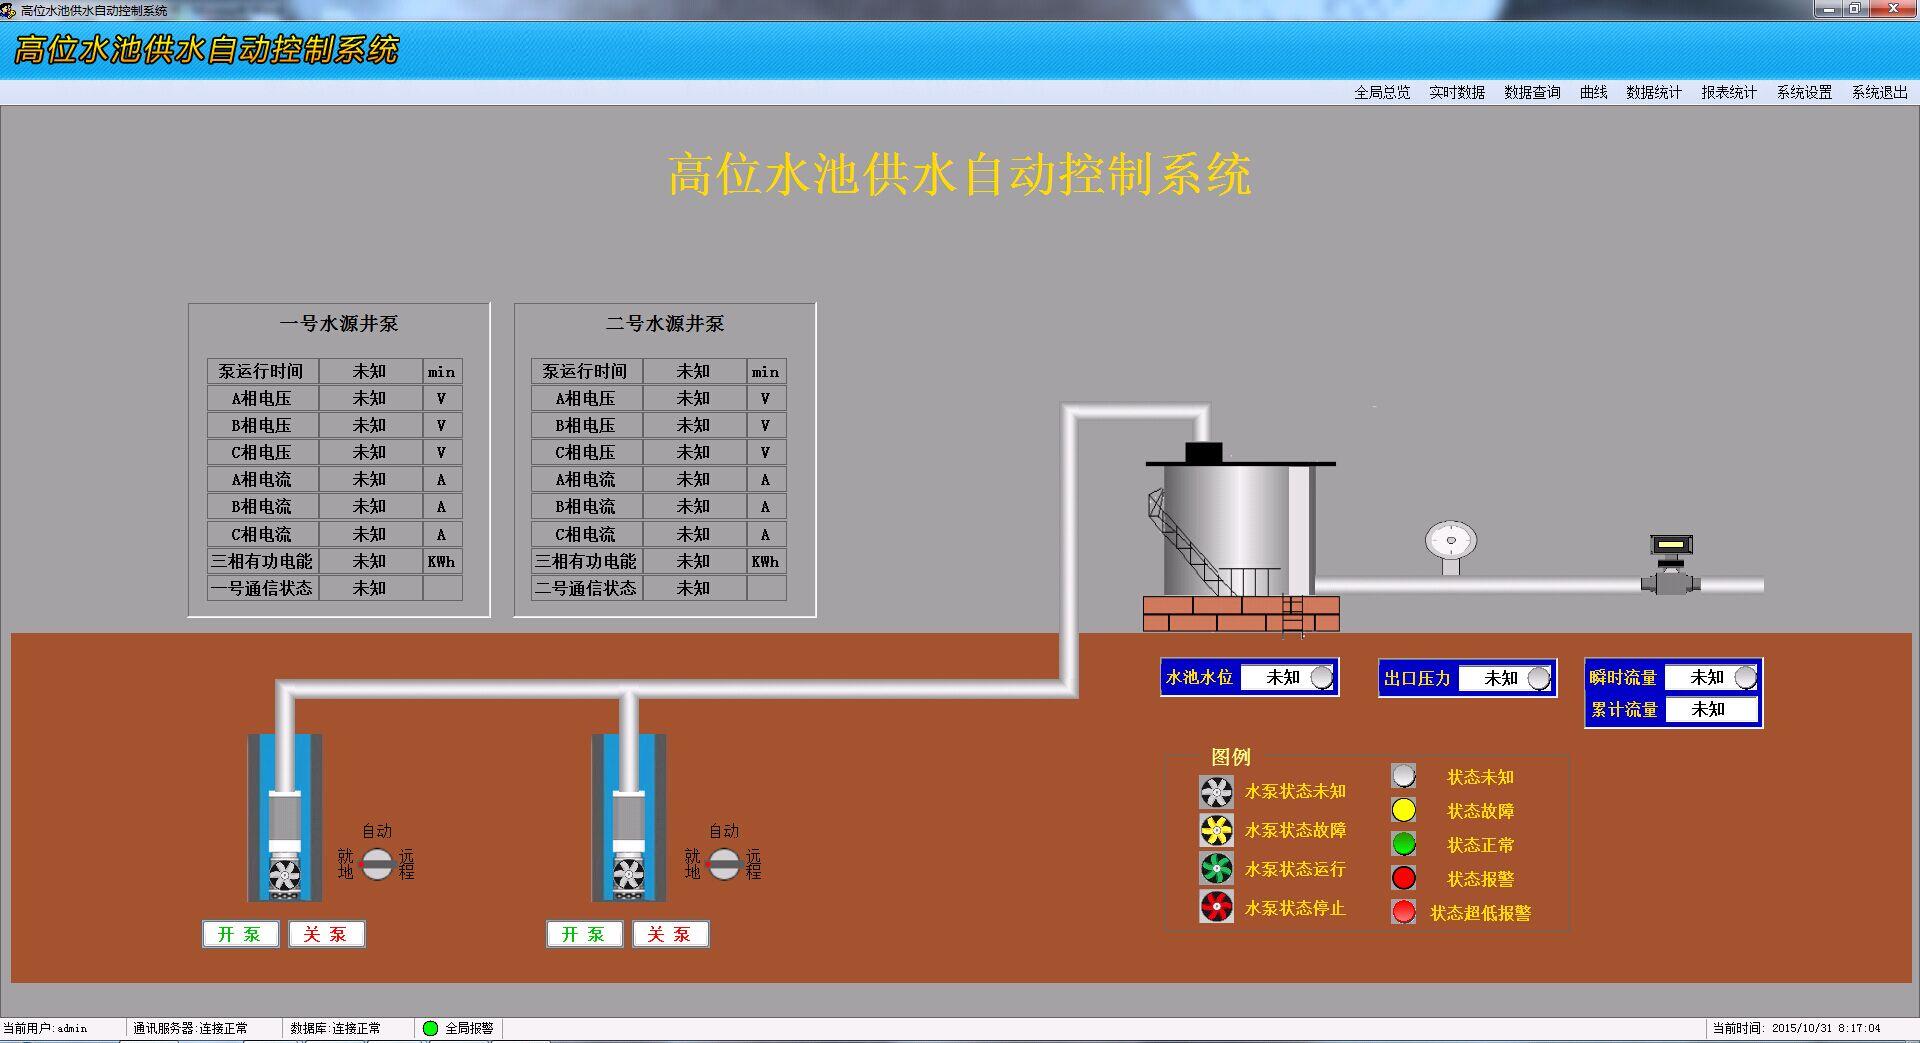Click the 出口压力 indicator lamp
Image resolution: width=1920 pixels, height=1043 pixels.
[x=1537, y=678]
